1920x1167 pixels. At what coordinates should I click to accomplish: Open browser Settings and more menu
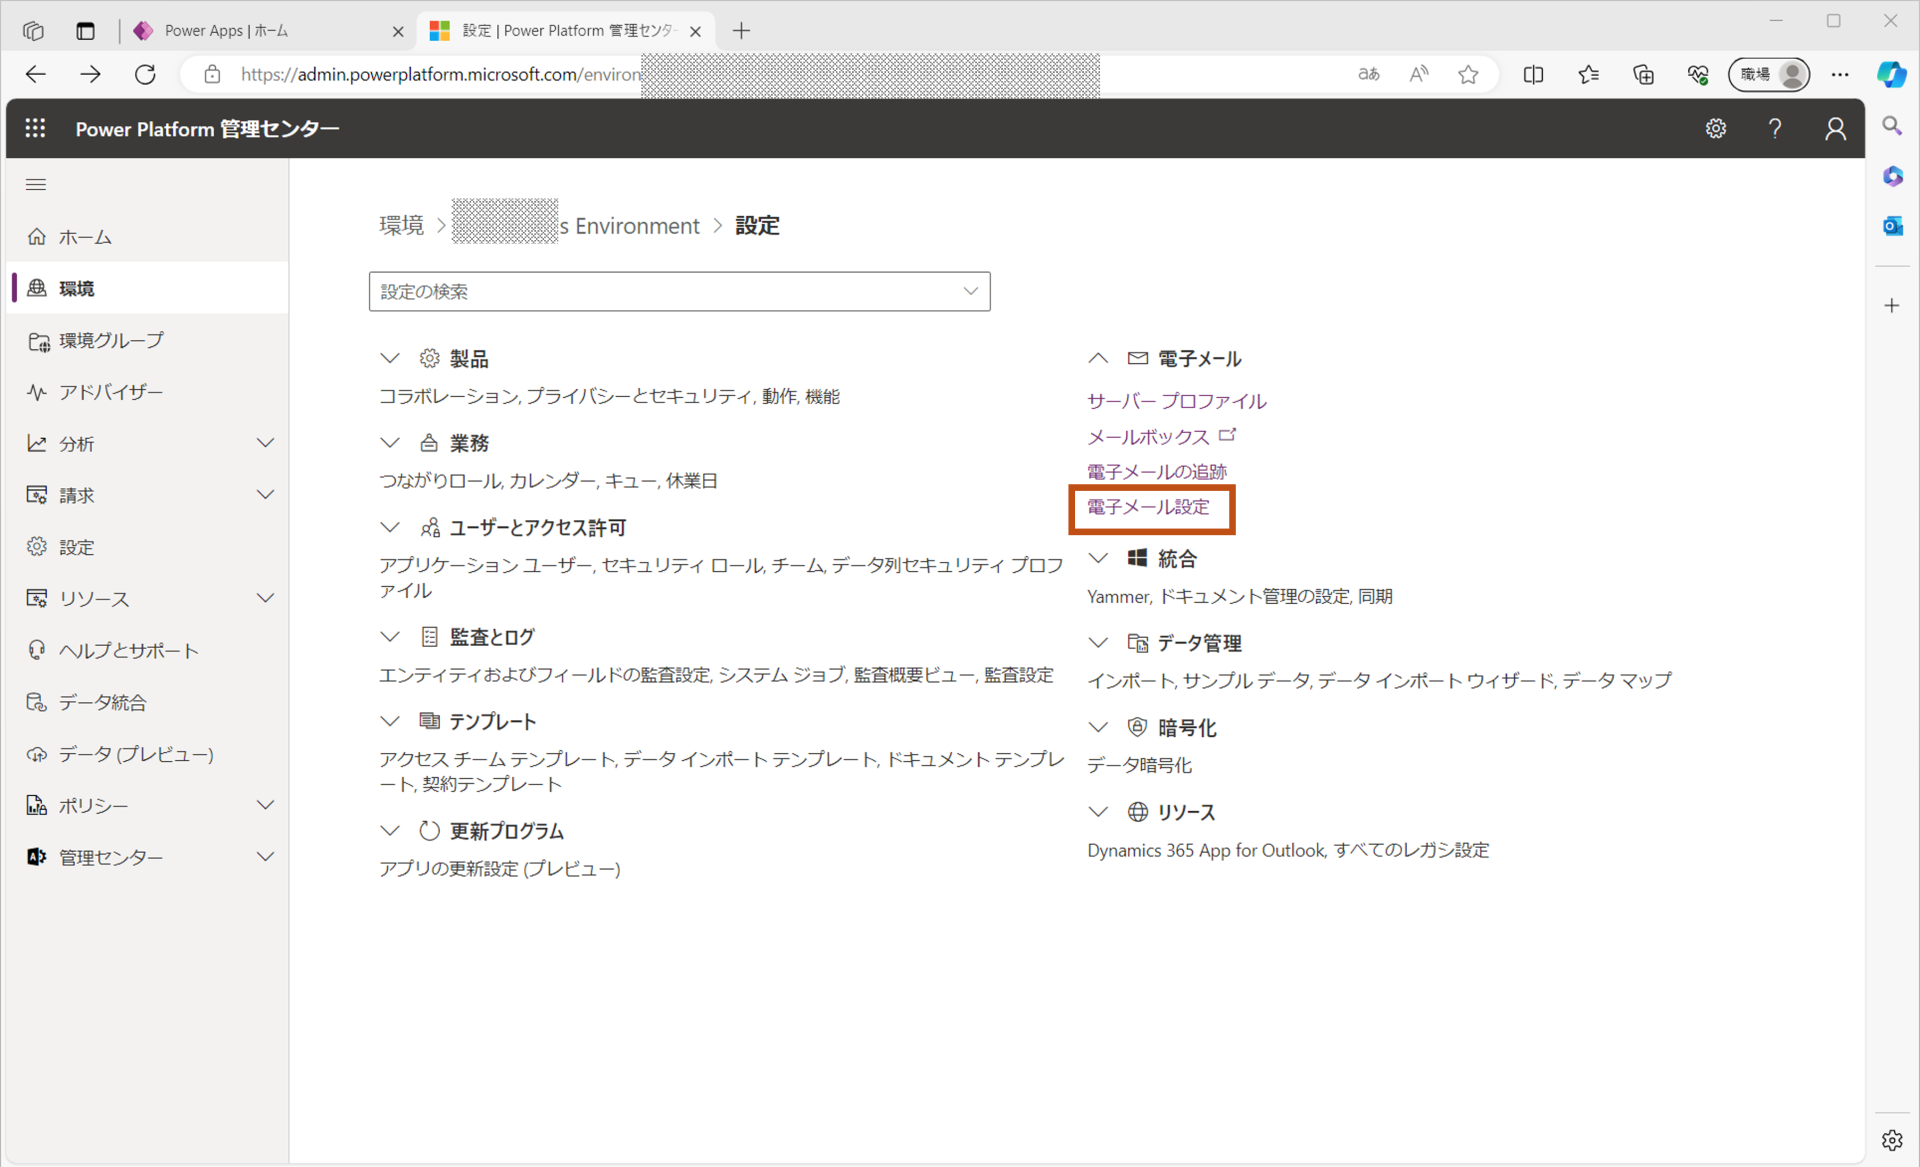1840,74
